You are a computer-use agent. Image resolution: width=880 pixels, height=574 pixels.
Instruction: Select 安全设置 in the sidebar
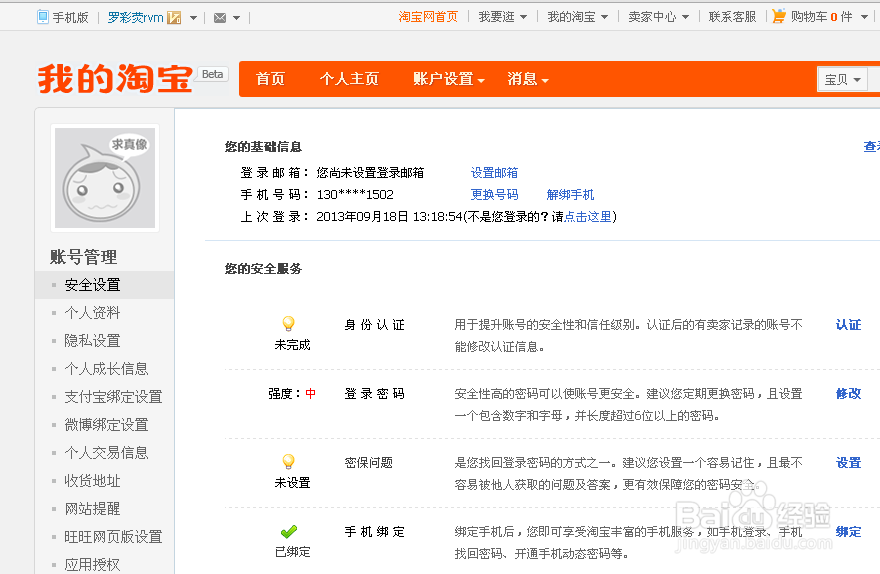click(x=93, y=285)
